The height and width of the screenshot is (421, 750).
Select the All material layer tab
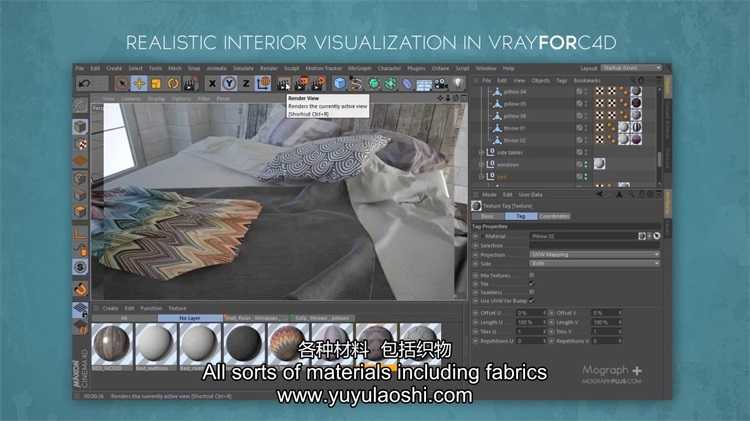[124, 318]
